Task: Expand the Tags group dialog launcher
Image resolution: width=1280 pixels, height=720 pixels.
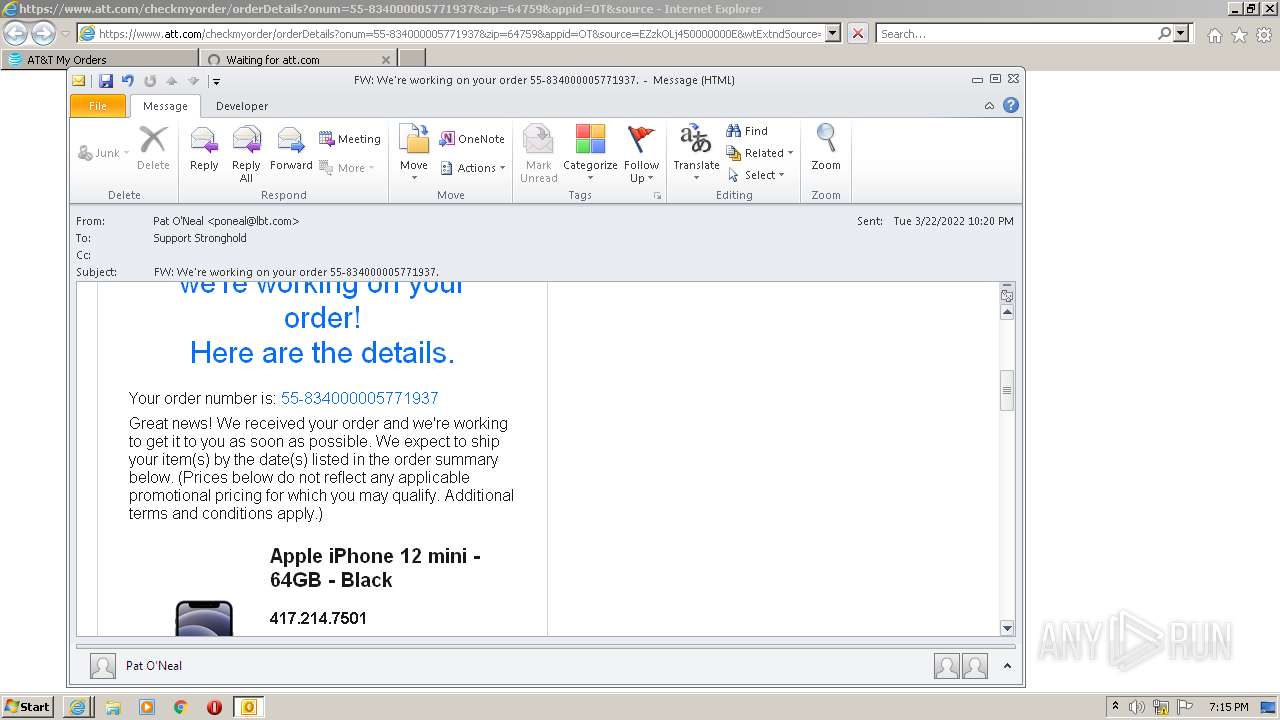Action: click(657, 196)
